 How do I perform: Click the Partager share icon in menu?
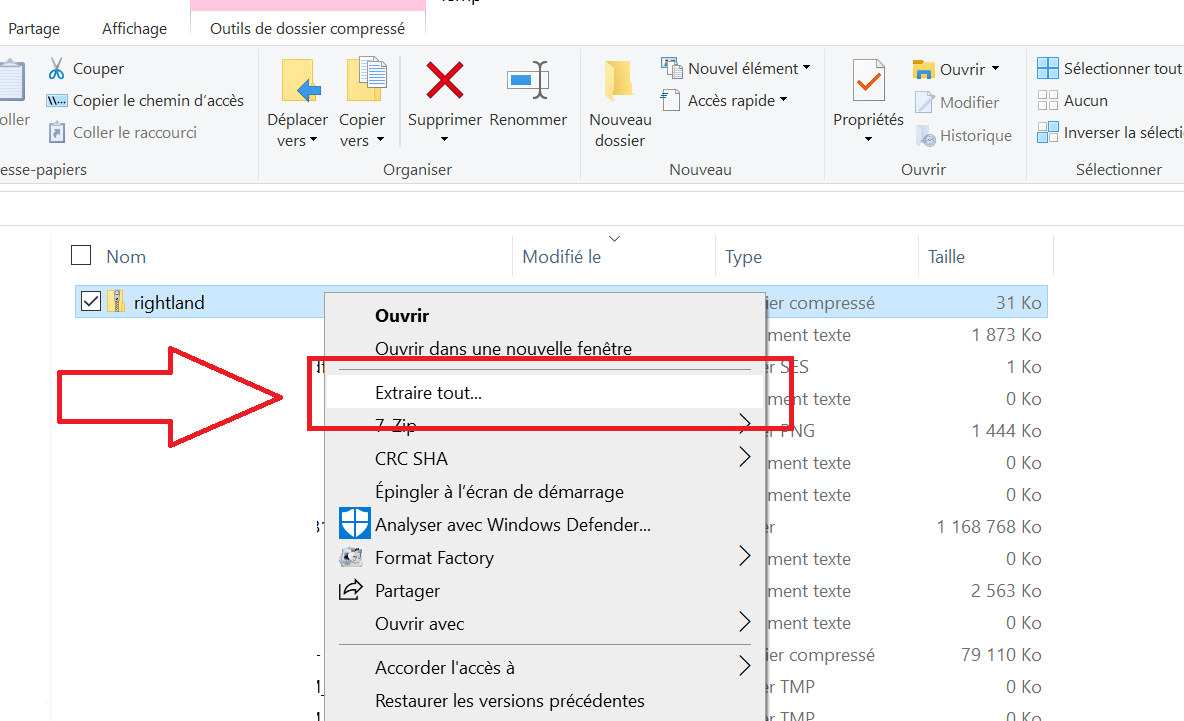(x=351, y=591)
